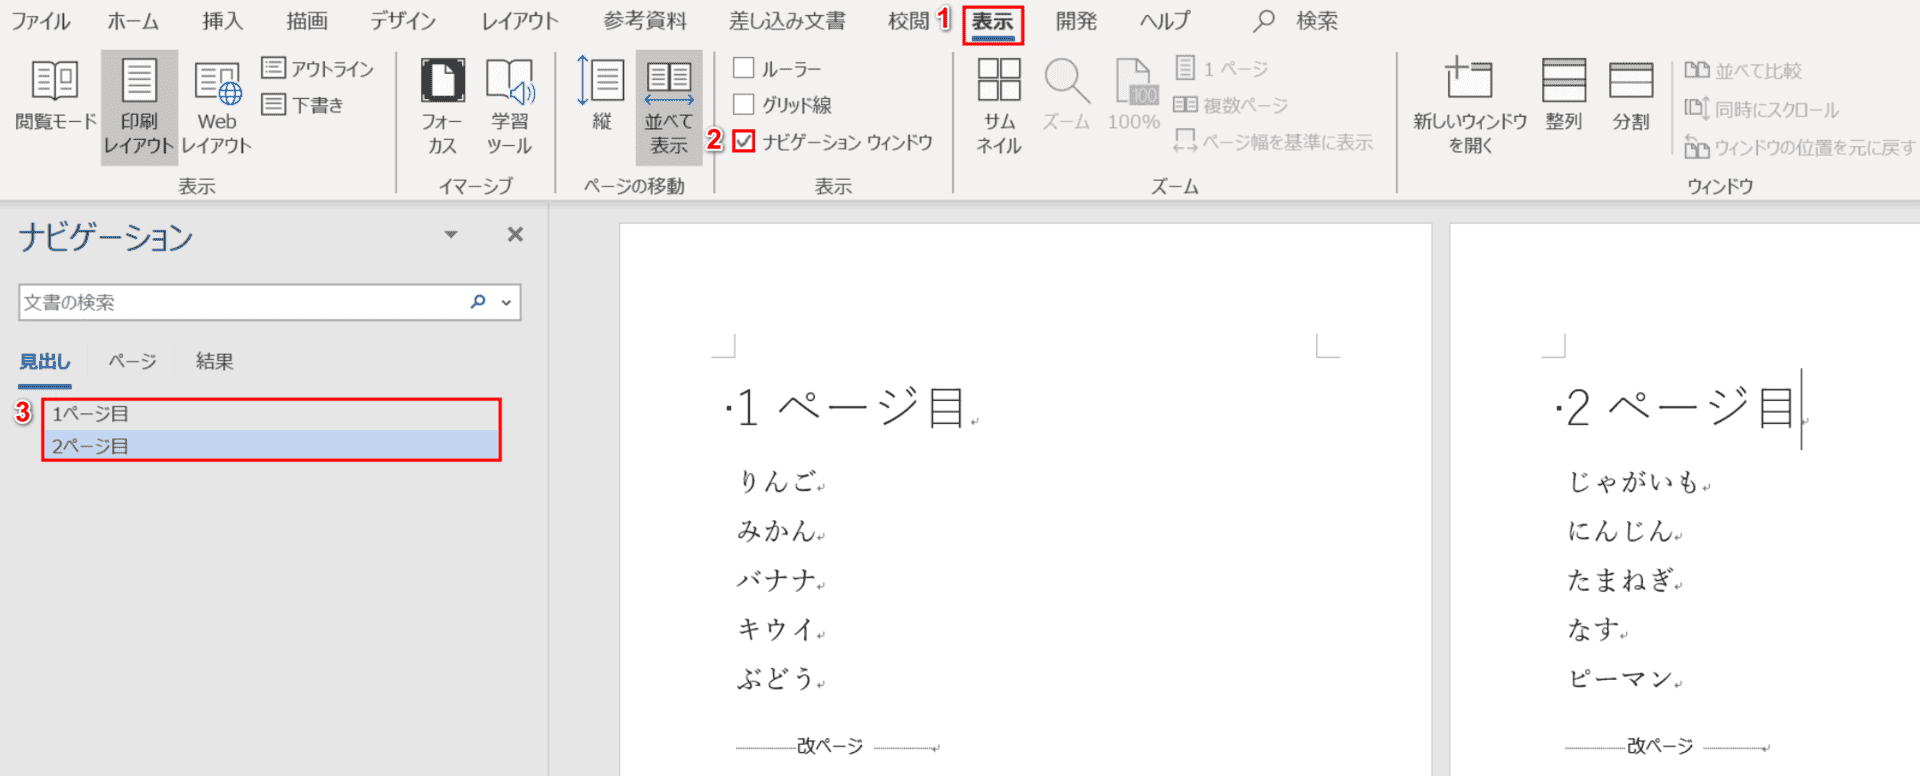1920x776 pixels.
Task: Arrange All (整列) windows
Action: point(1564,95)
